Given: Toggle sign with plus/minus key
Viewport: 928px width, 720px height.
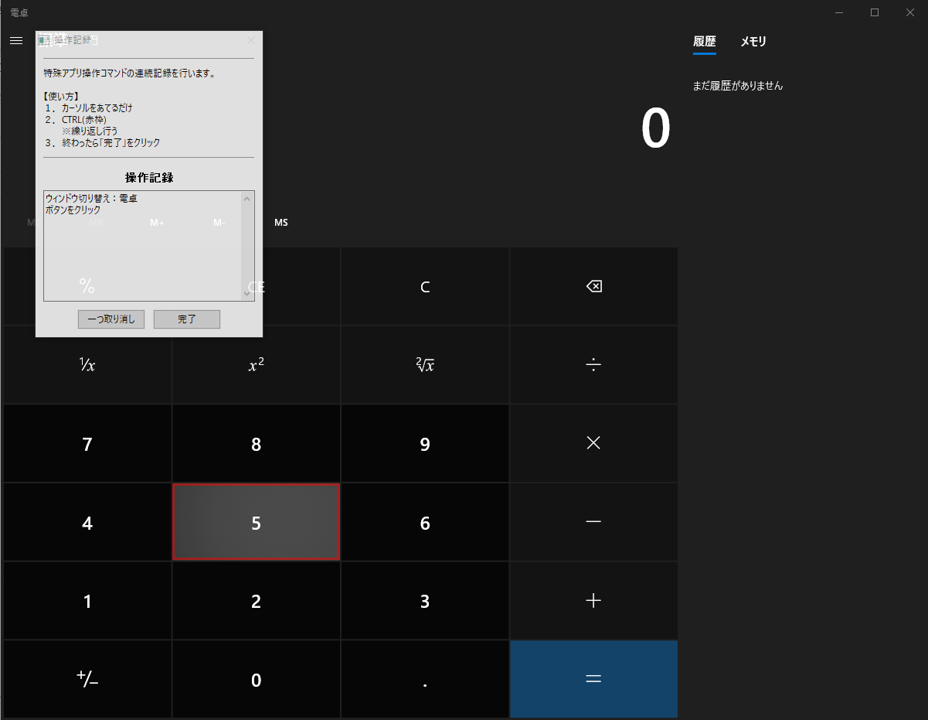Looking at the screenshot, I should tap(87, 679).
